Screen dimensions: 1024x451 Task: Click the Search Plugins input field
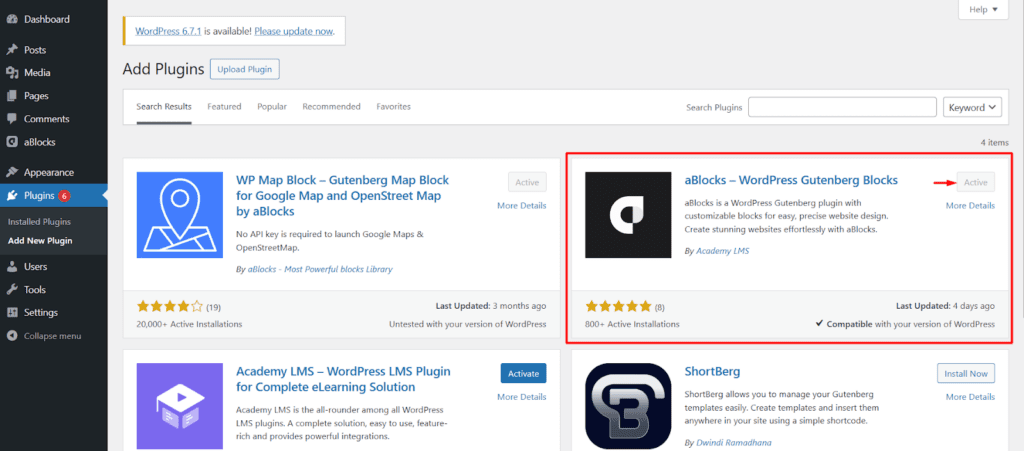(x=842, y=107)
